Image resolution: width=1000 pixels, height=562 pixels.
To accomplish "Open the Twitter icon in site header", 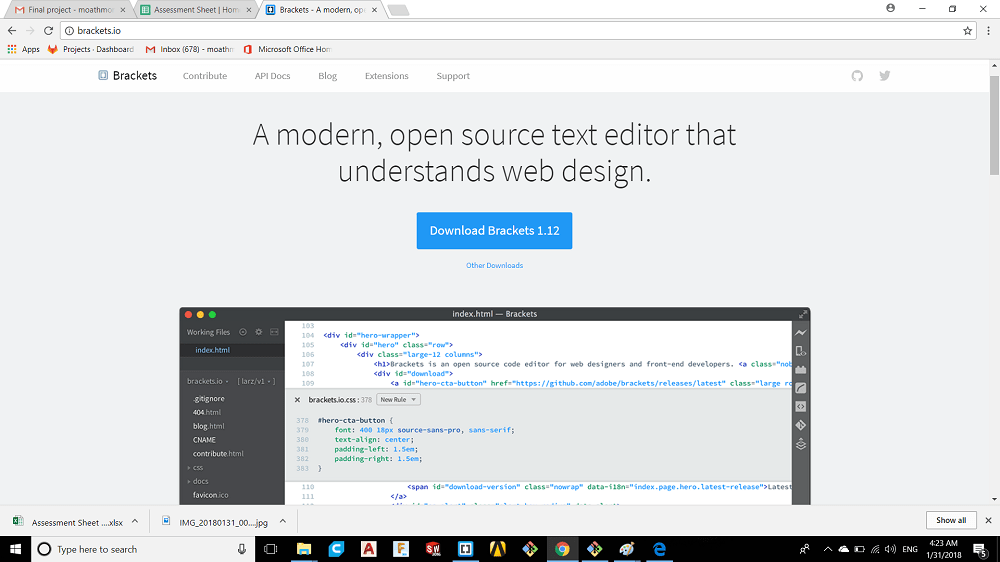I will click(885, 76).
